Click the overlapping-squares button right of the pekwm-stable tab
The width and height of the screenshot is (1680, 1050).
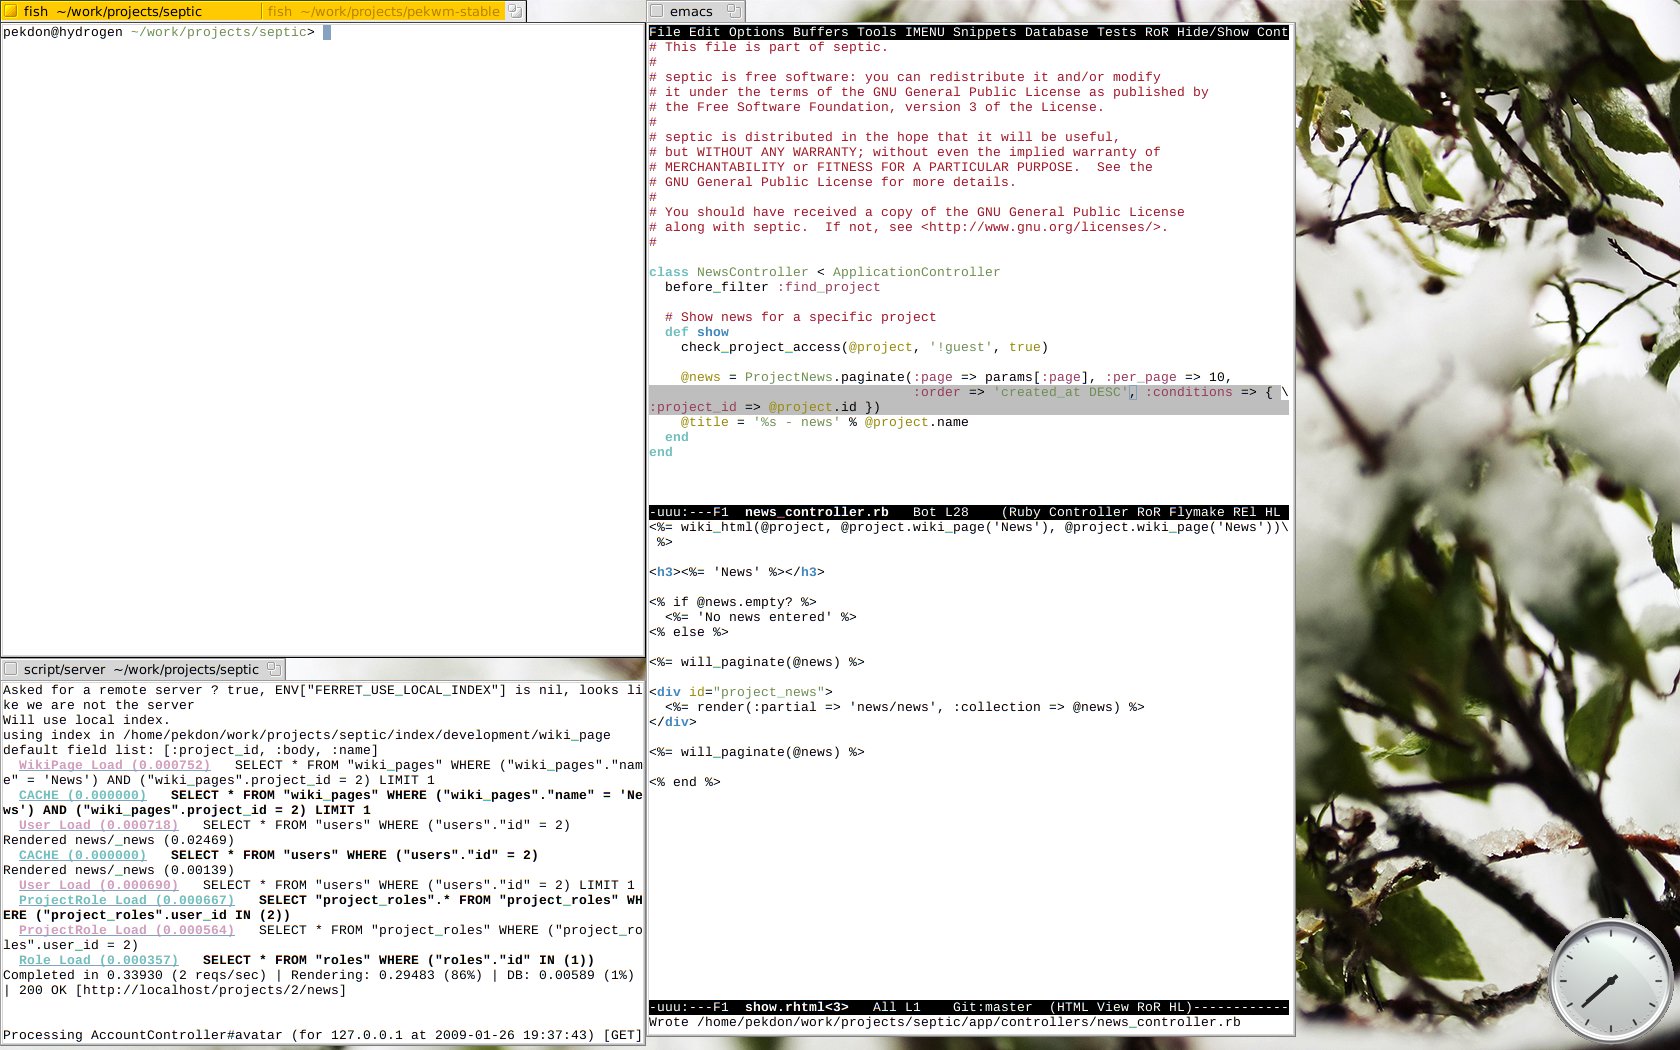click(x=515, y=11)
